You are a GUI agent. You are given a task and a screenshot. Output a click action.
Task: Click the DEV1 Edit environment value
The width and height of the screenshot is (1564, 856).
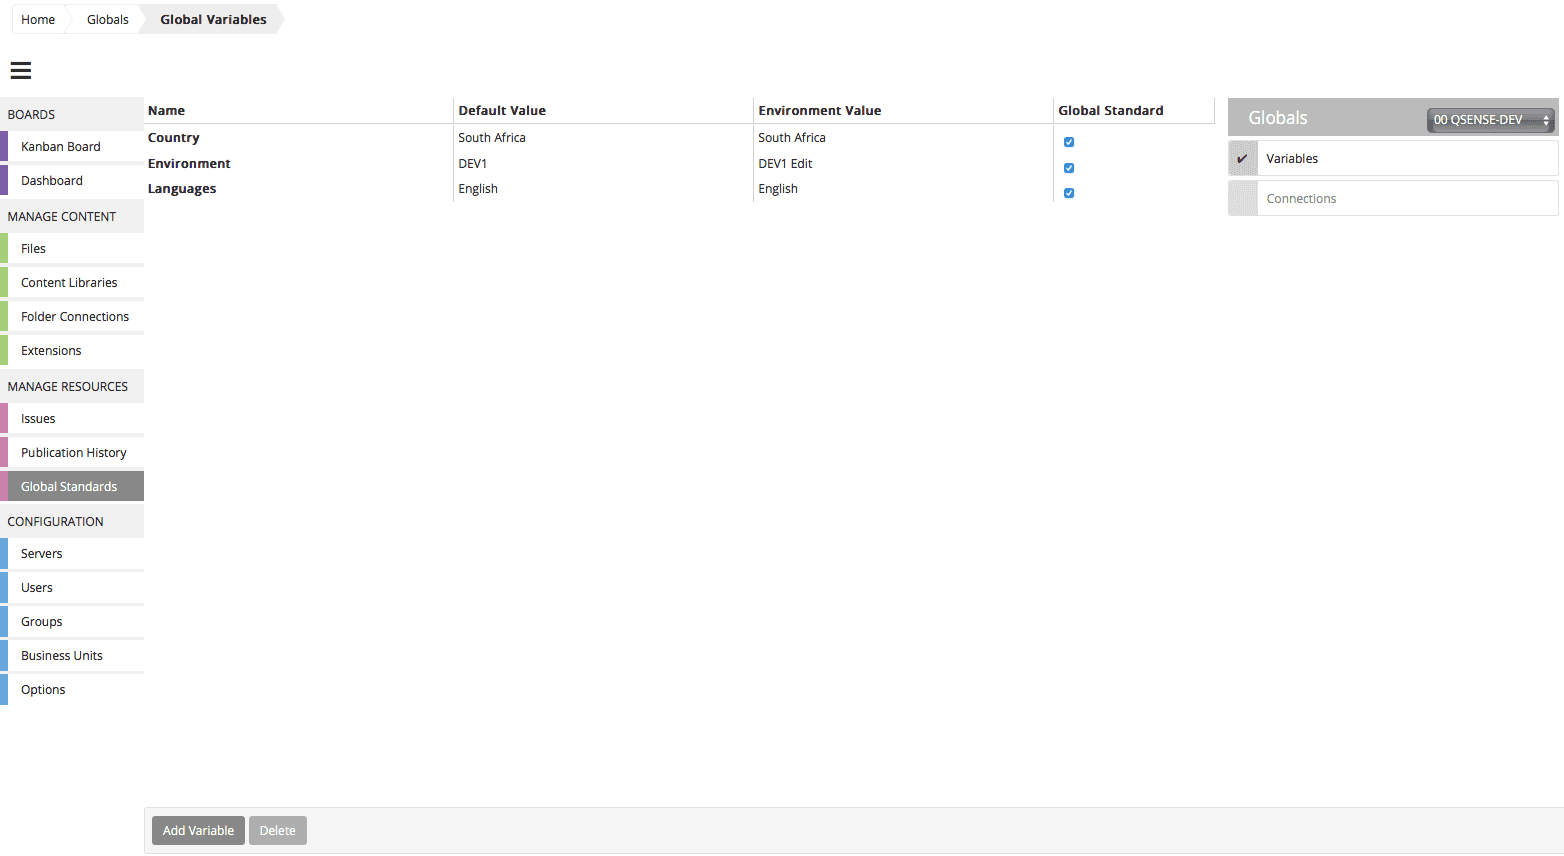[x=785, y=164]
